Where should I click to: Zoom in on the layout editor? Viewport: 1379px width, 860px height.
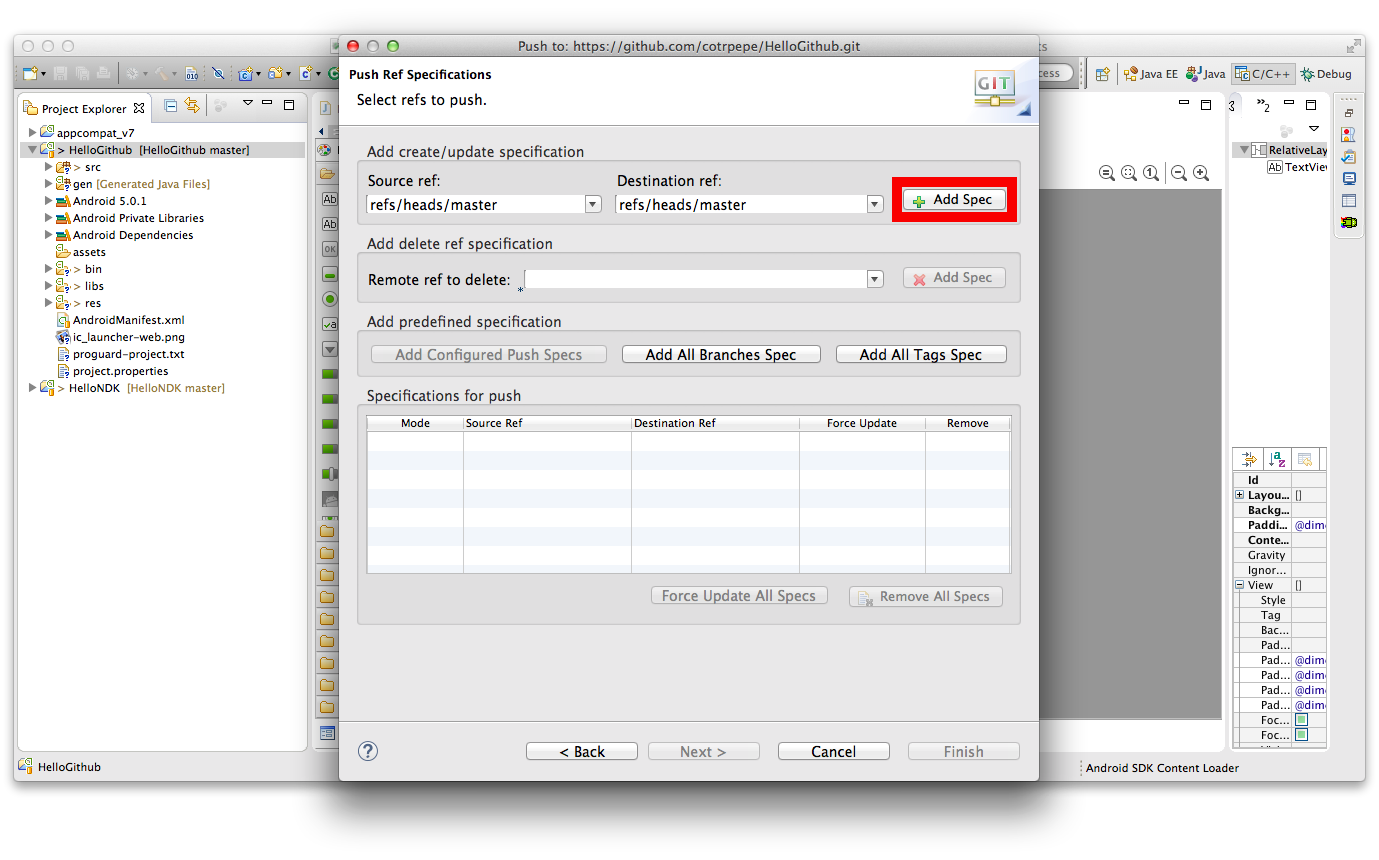(x=1201, y=173)
